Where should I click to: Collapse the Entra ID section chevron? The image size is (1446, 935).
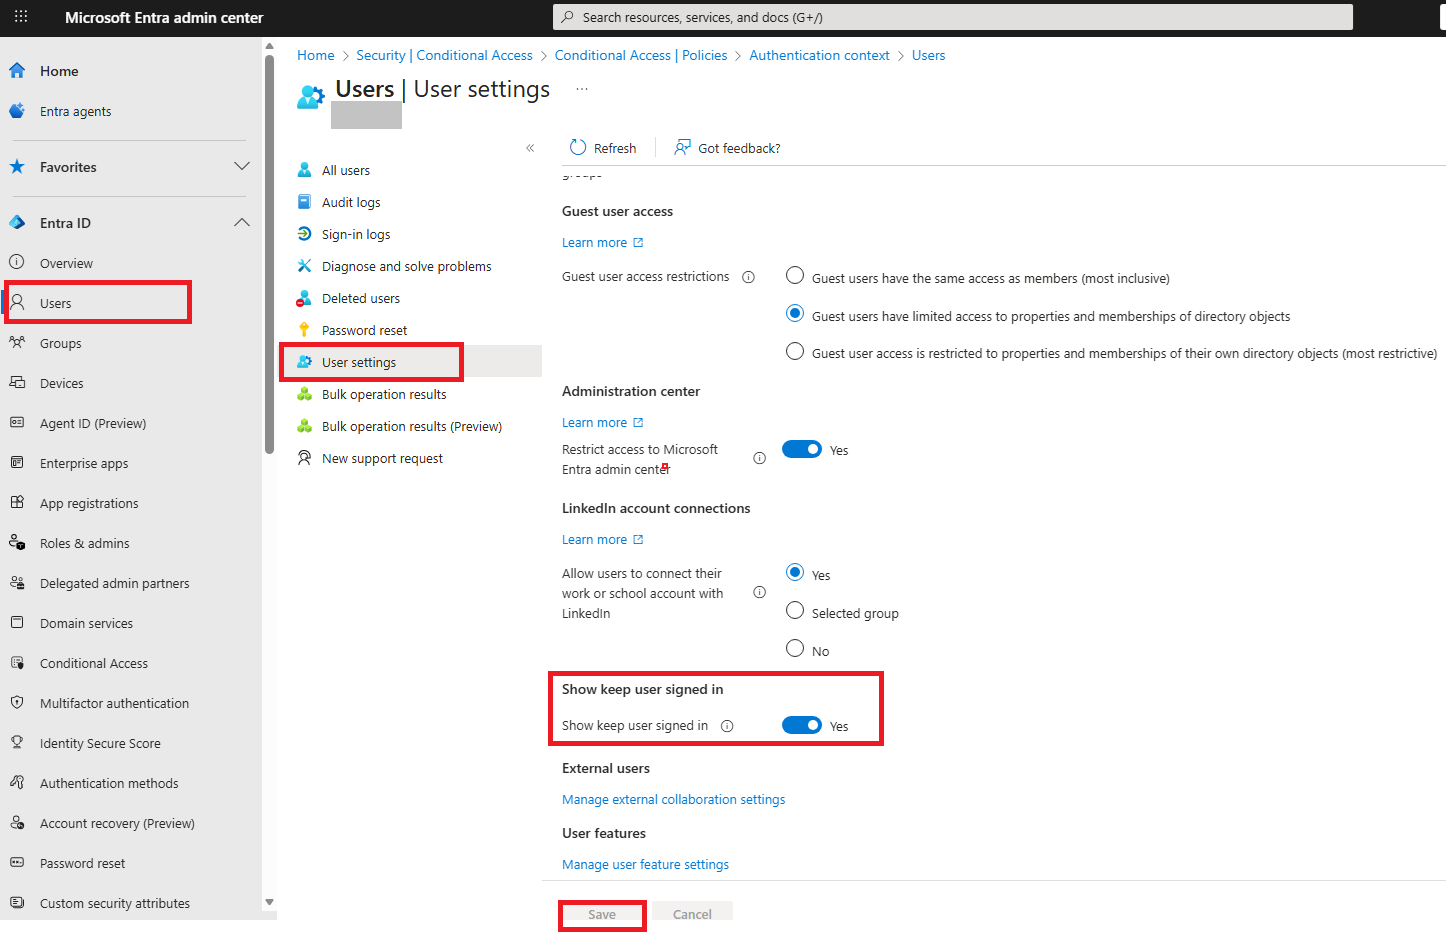point(241,222)
